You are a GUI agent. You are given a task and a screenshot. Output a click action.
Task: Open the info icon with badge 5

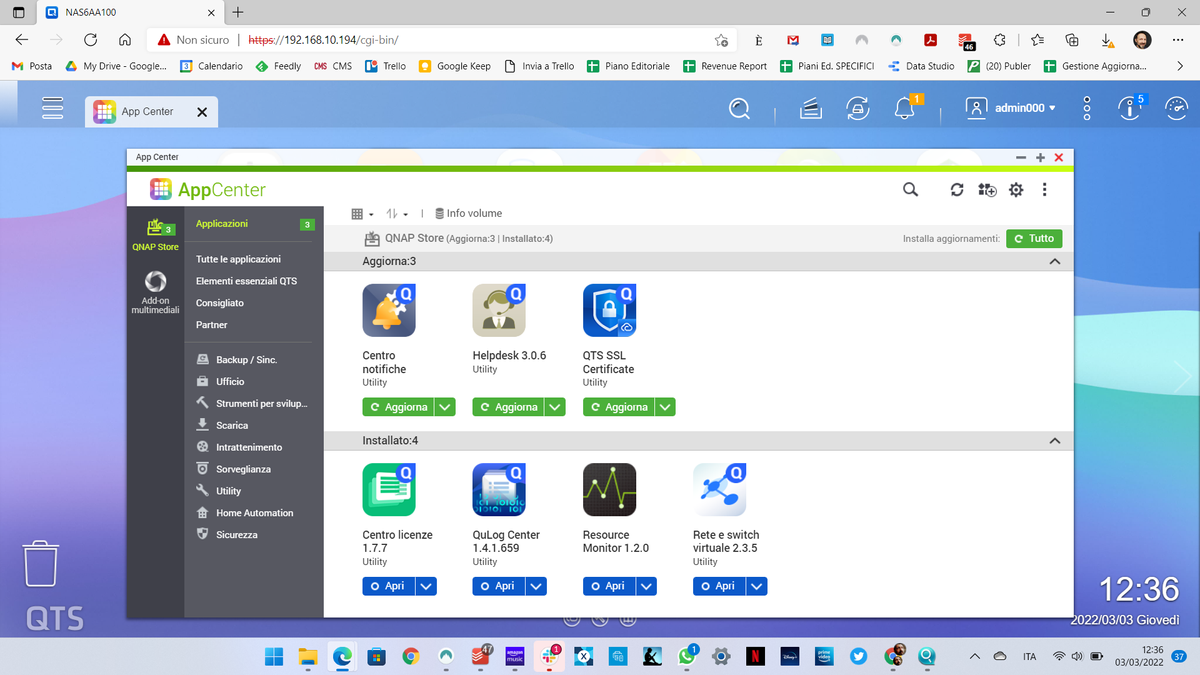click(x=1131, y=108)
